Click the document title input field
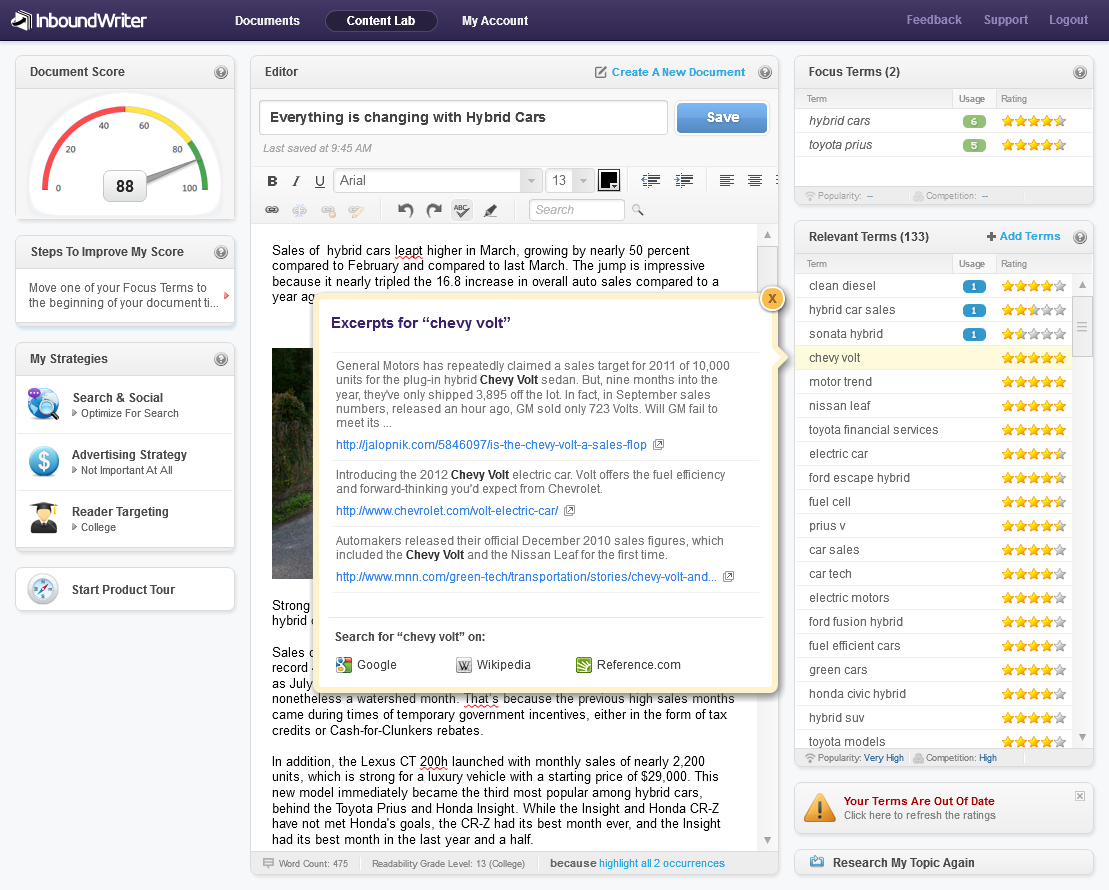This screenshot has width=1109, height=890. (463, 117)
